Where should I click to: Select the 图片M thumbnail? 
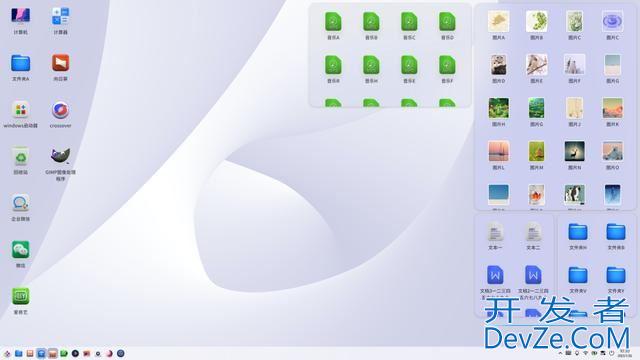[536, 152]
